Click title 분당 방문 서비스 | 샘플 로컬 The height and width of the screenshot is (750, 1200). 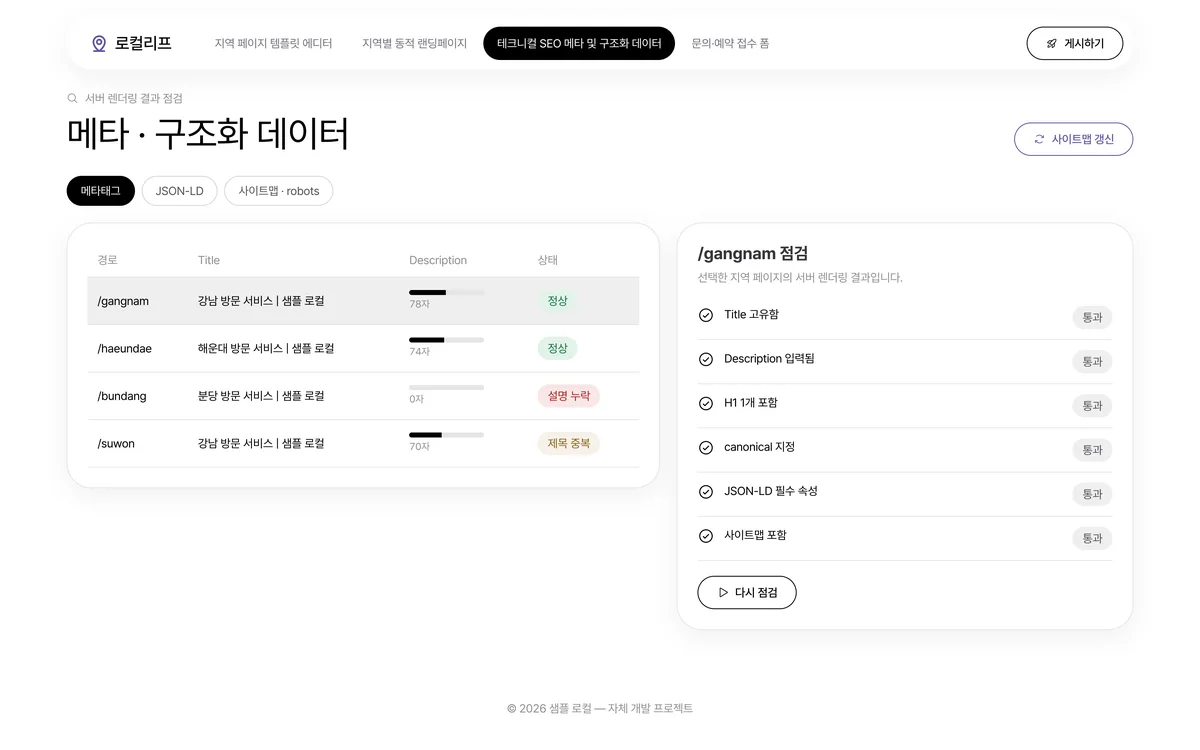pyautogui.click(x=261, y=396)
